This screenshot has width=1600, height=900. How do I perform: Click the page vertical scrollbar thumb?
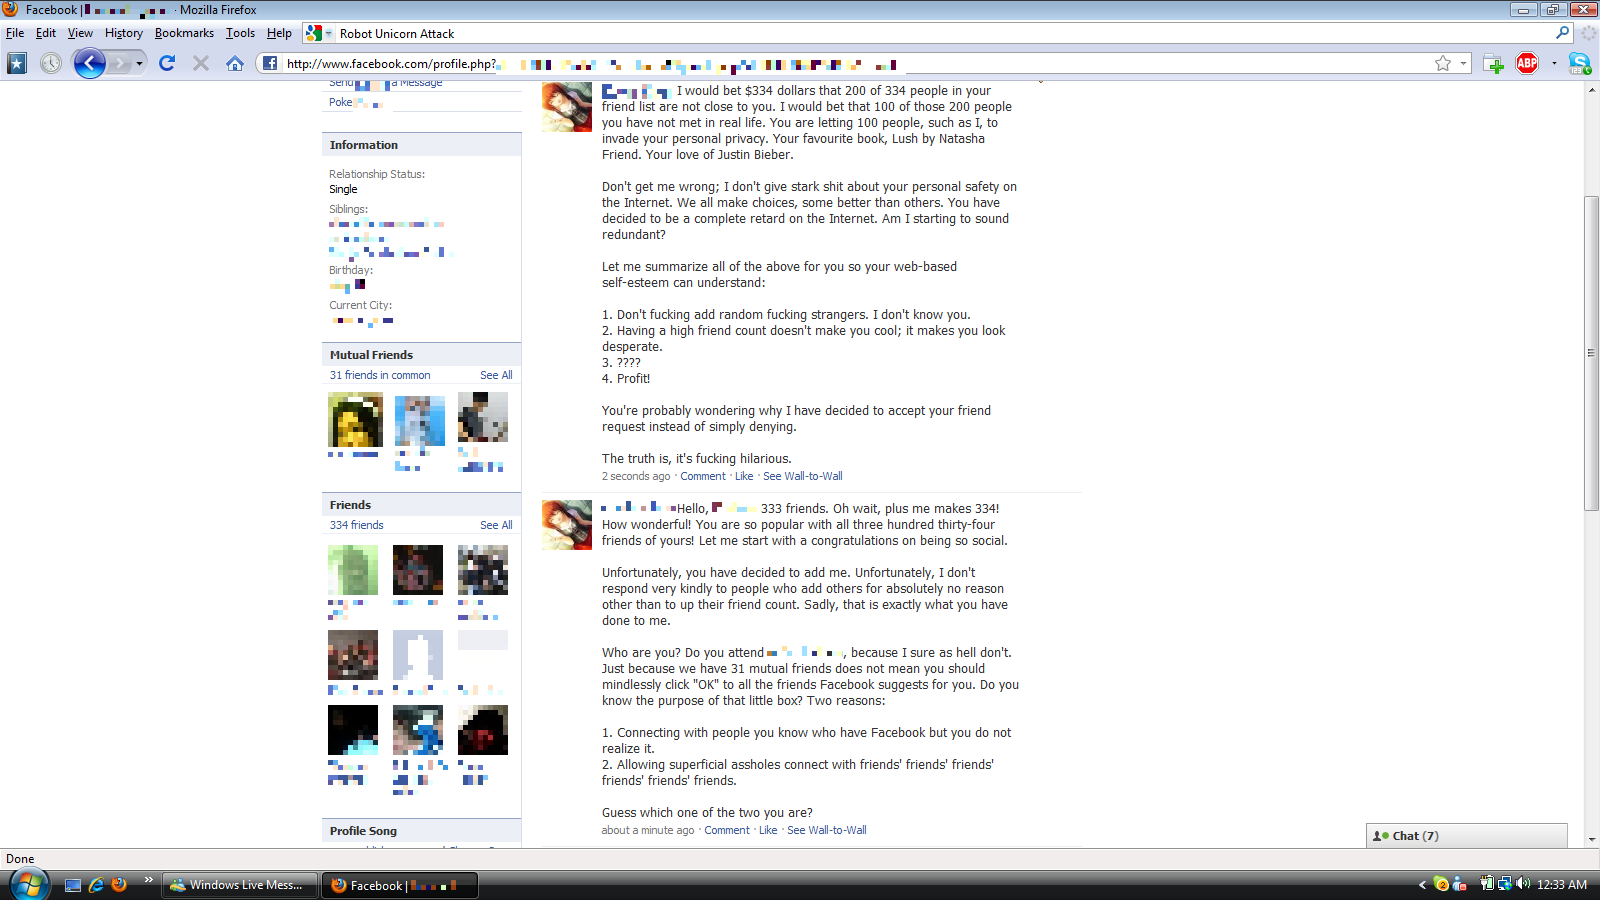(x=1592, y=354)
